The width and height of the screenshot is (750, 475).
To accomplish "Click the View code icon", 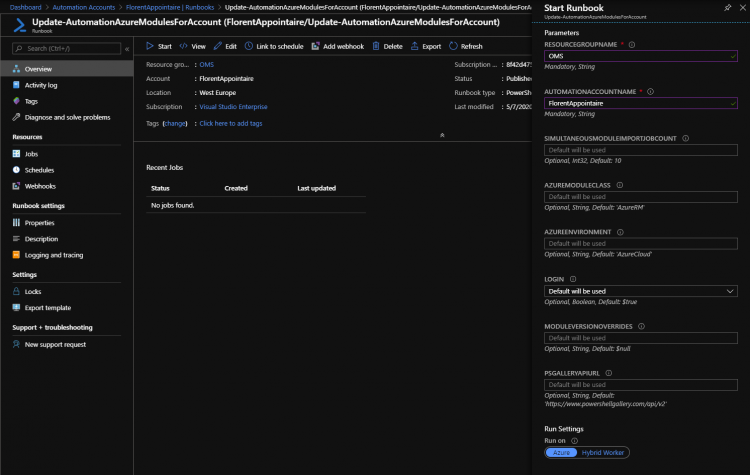I will tap(183, 46).
